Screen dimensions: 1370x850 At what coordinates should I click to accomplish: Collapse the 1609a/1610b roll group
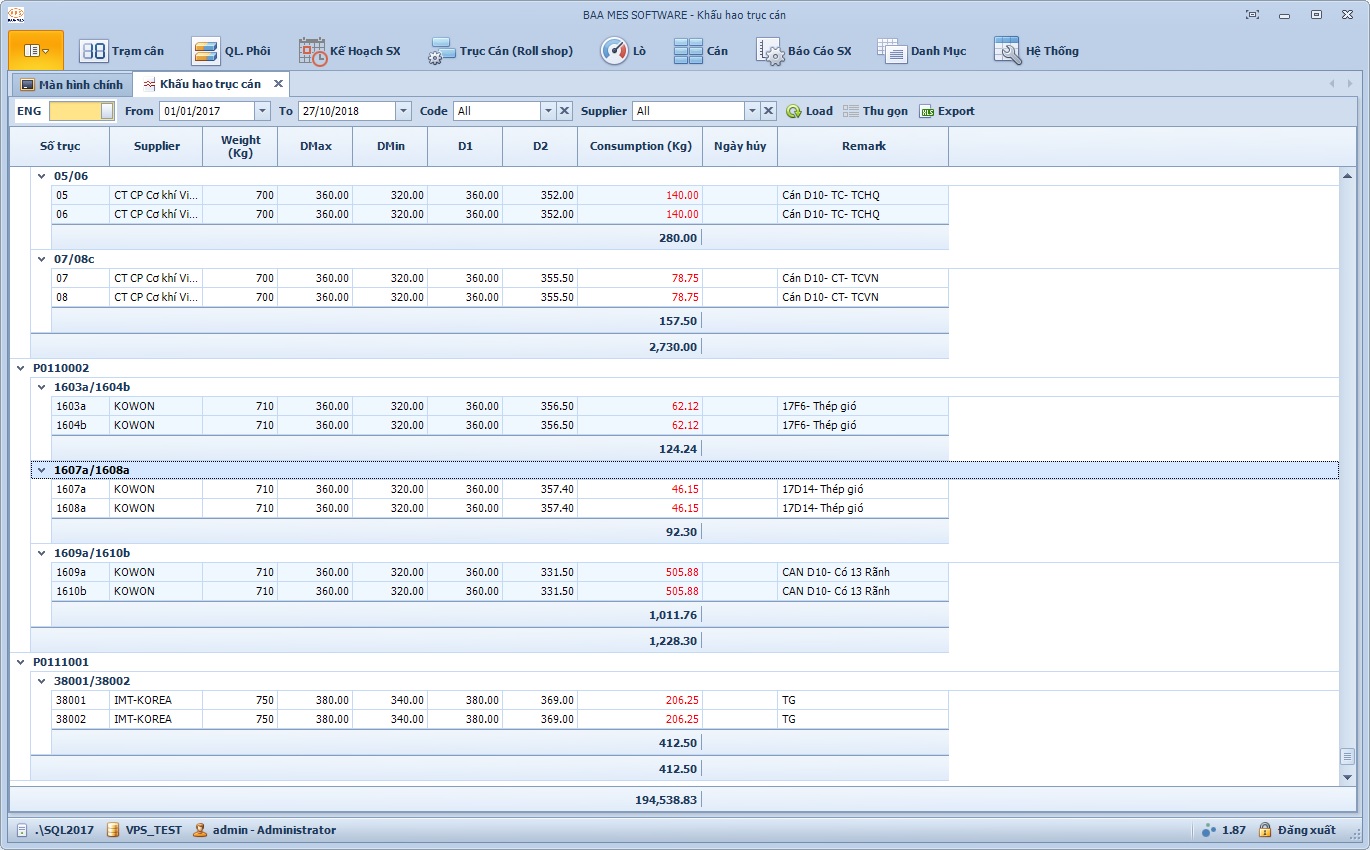point(42,553)
